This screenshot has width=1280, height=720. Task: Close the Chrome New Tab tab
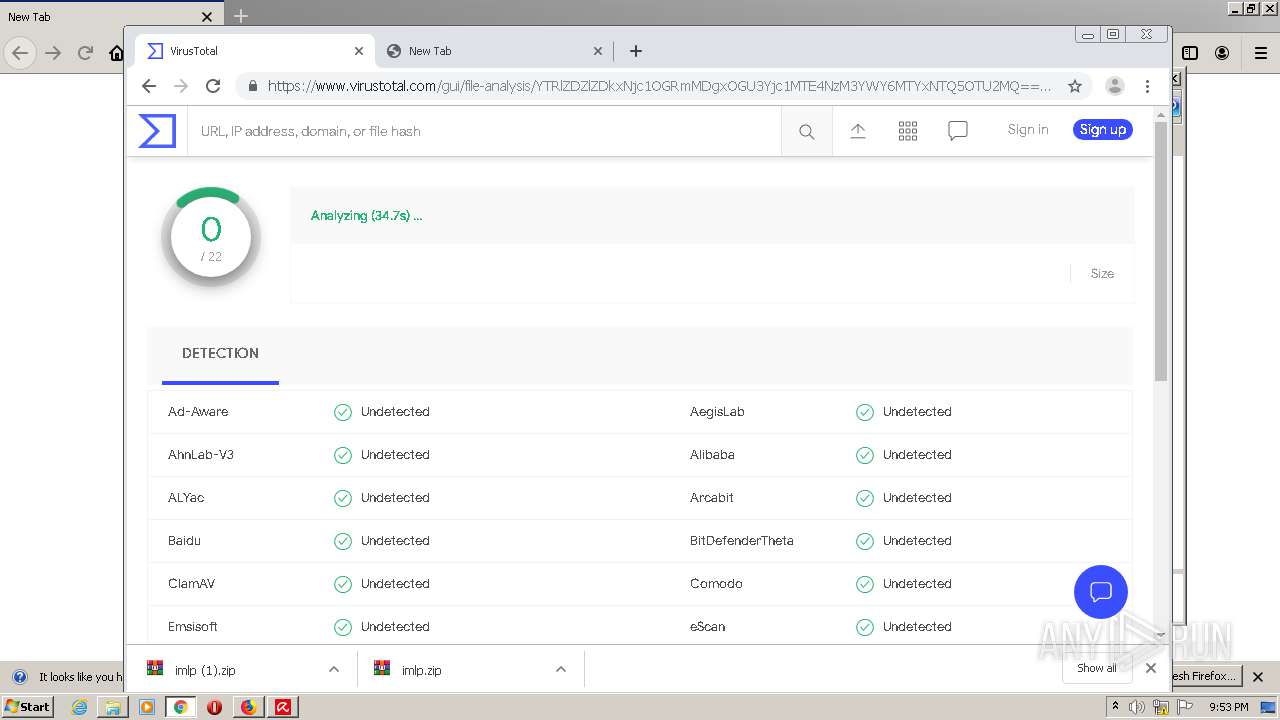pyautogui.click(x=598, y=51)
